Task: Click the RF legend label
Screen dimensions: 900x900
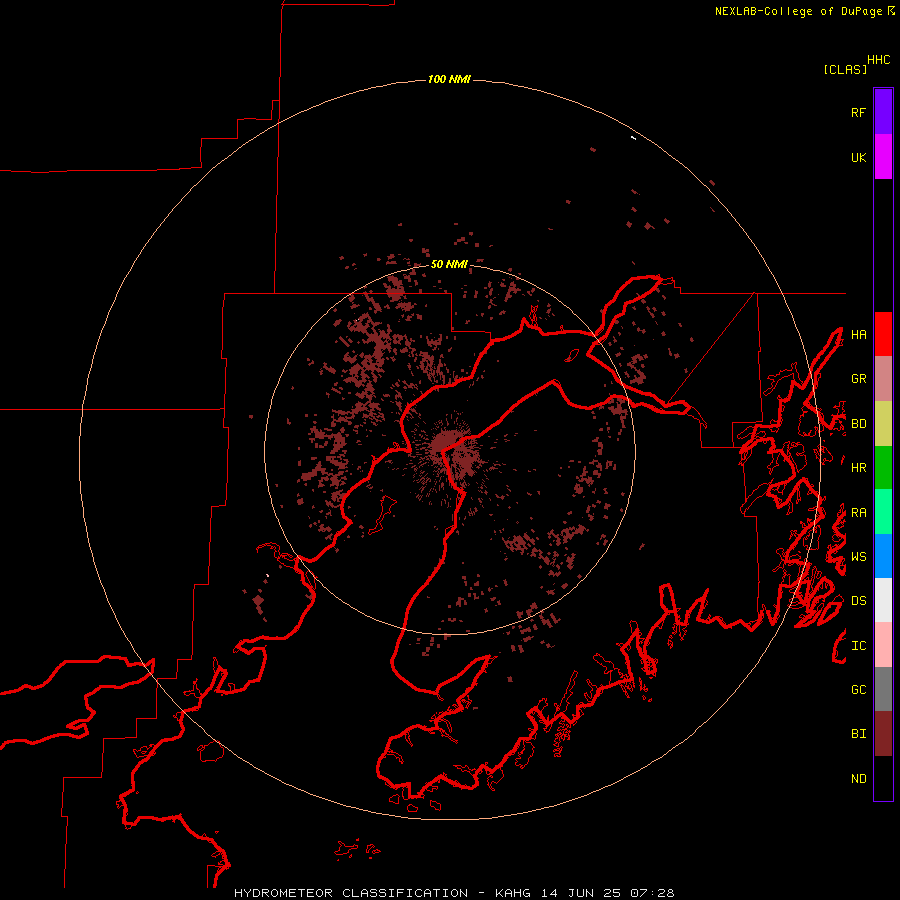Action: coord(858,112)
